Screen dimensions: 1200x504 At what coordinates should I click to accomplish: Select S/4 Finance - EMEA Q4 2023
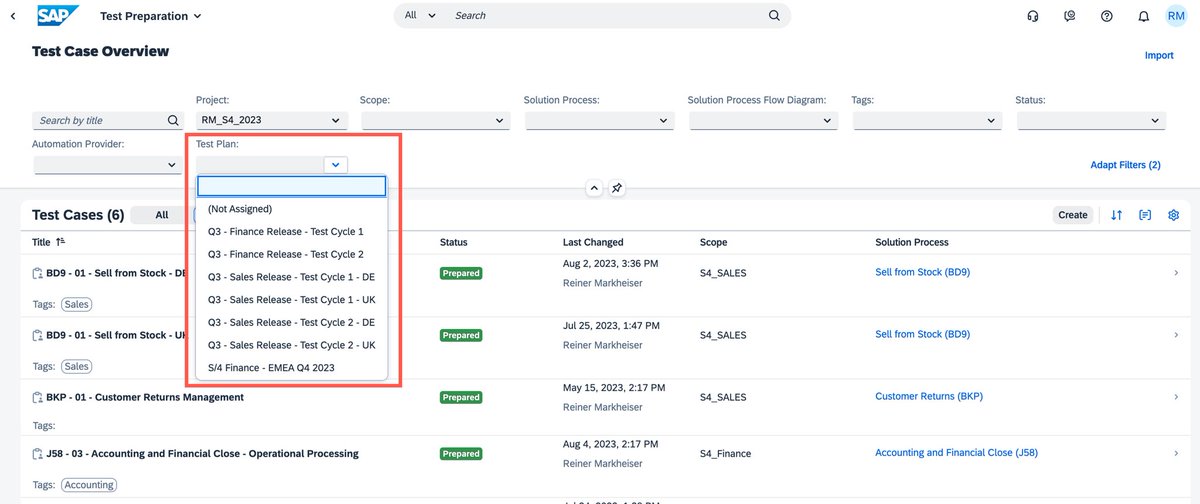pos(291,368)
